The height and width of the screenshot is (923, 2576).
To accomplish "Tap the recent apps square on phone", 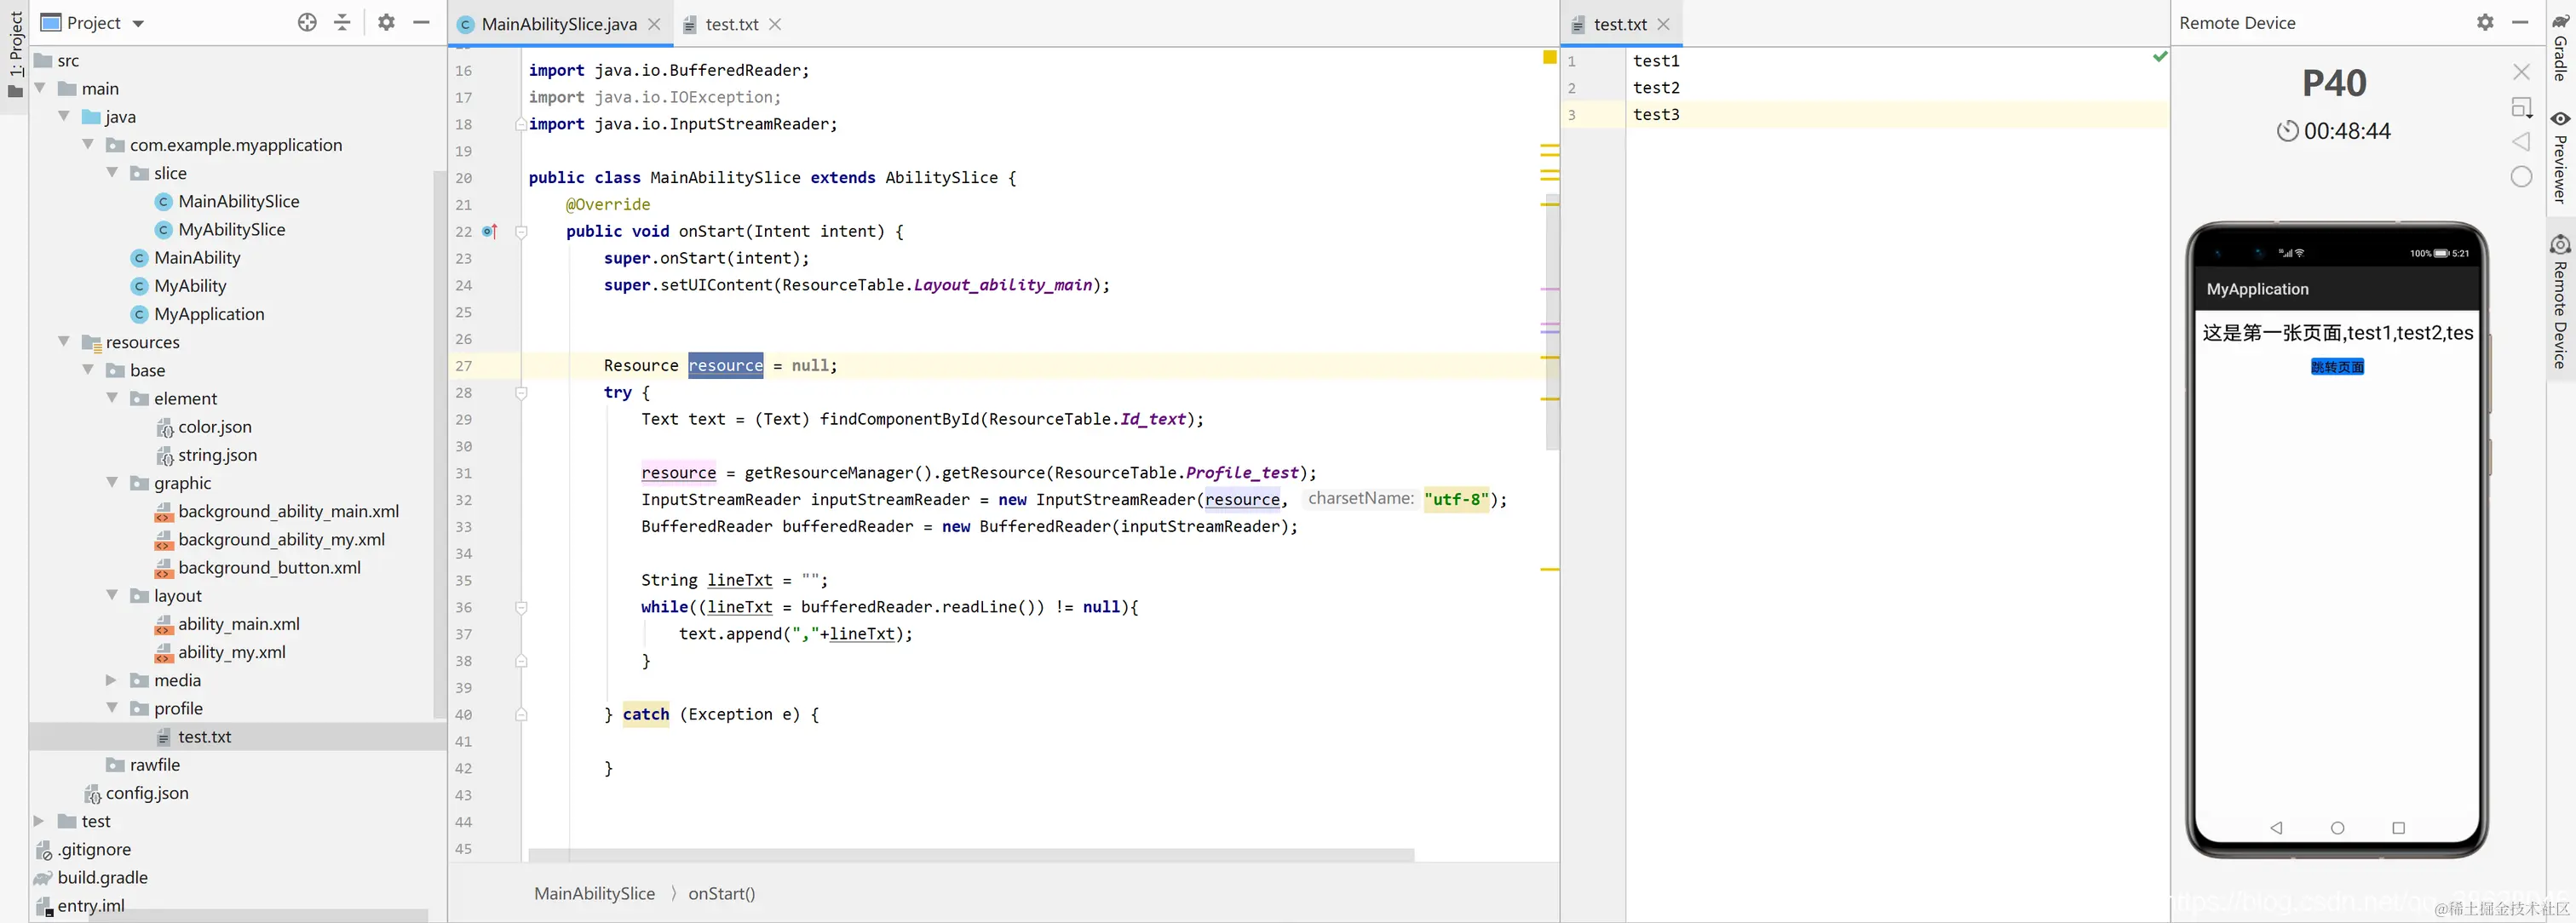I will (2397, 827).
